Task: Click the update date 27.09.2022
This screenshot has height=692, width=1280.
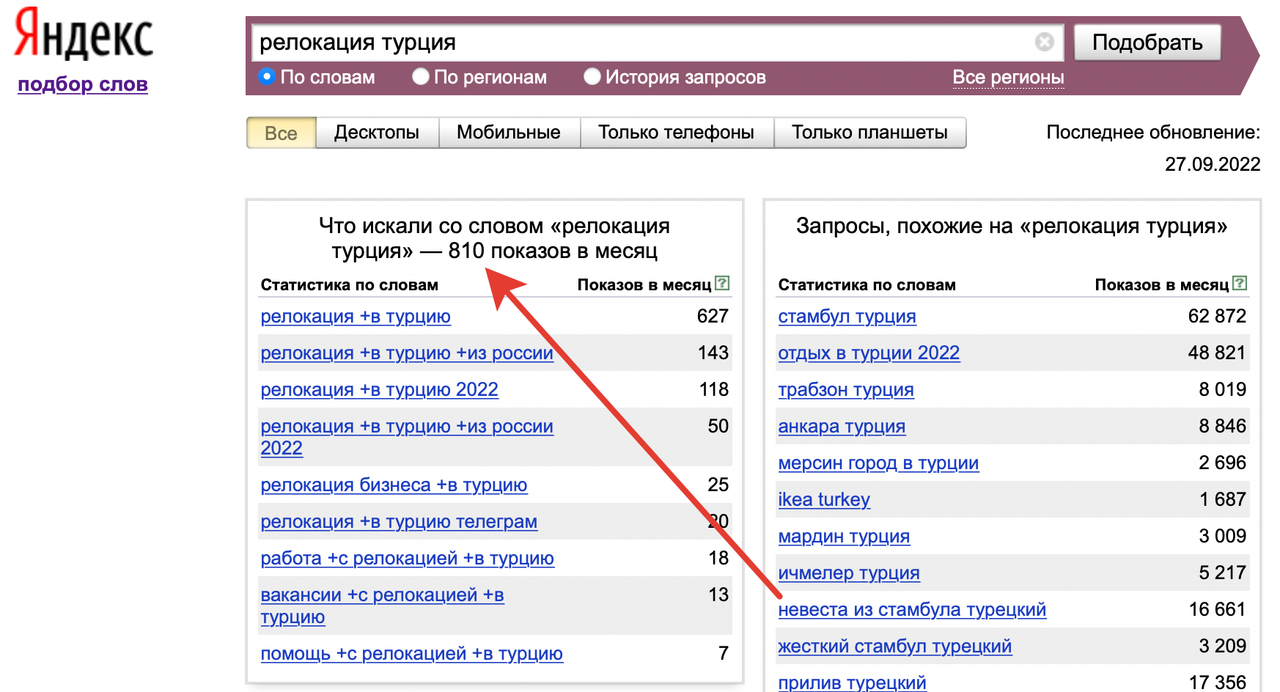Action: (x=1212, y=164)
